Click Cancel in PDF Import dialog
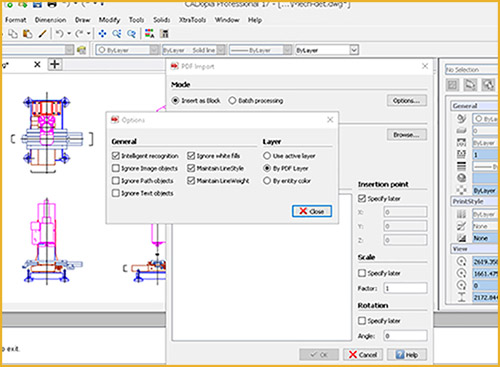 click(x=363, y=355)
